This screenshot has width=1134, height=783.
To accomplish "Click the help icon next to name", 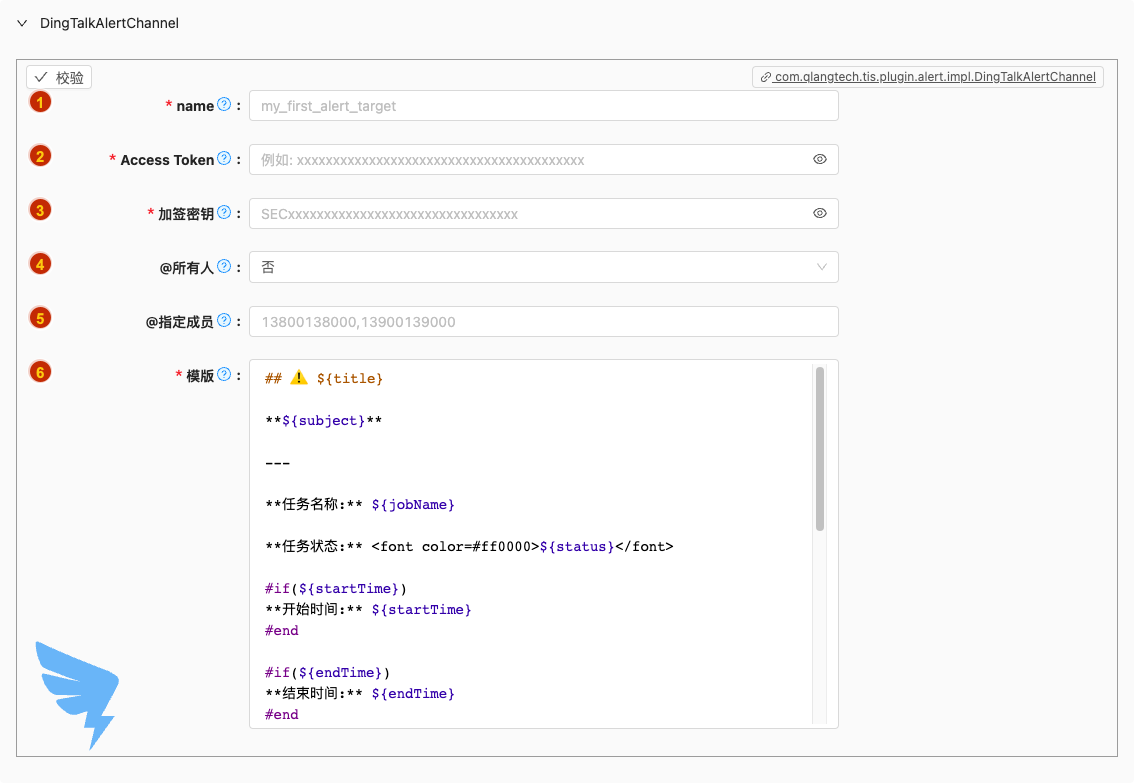I will [224, 105].
